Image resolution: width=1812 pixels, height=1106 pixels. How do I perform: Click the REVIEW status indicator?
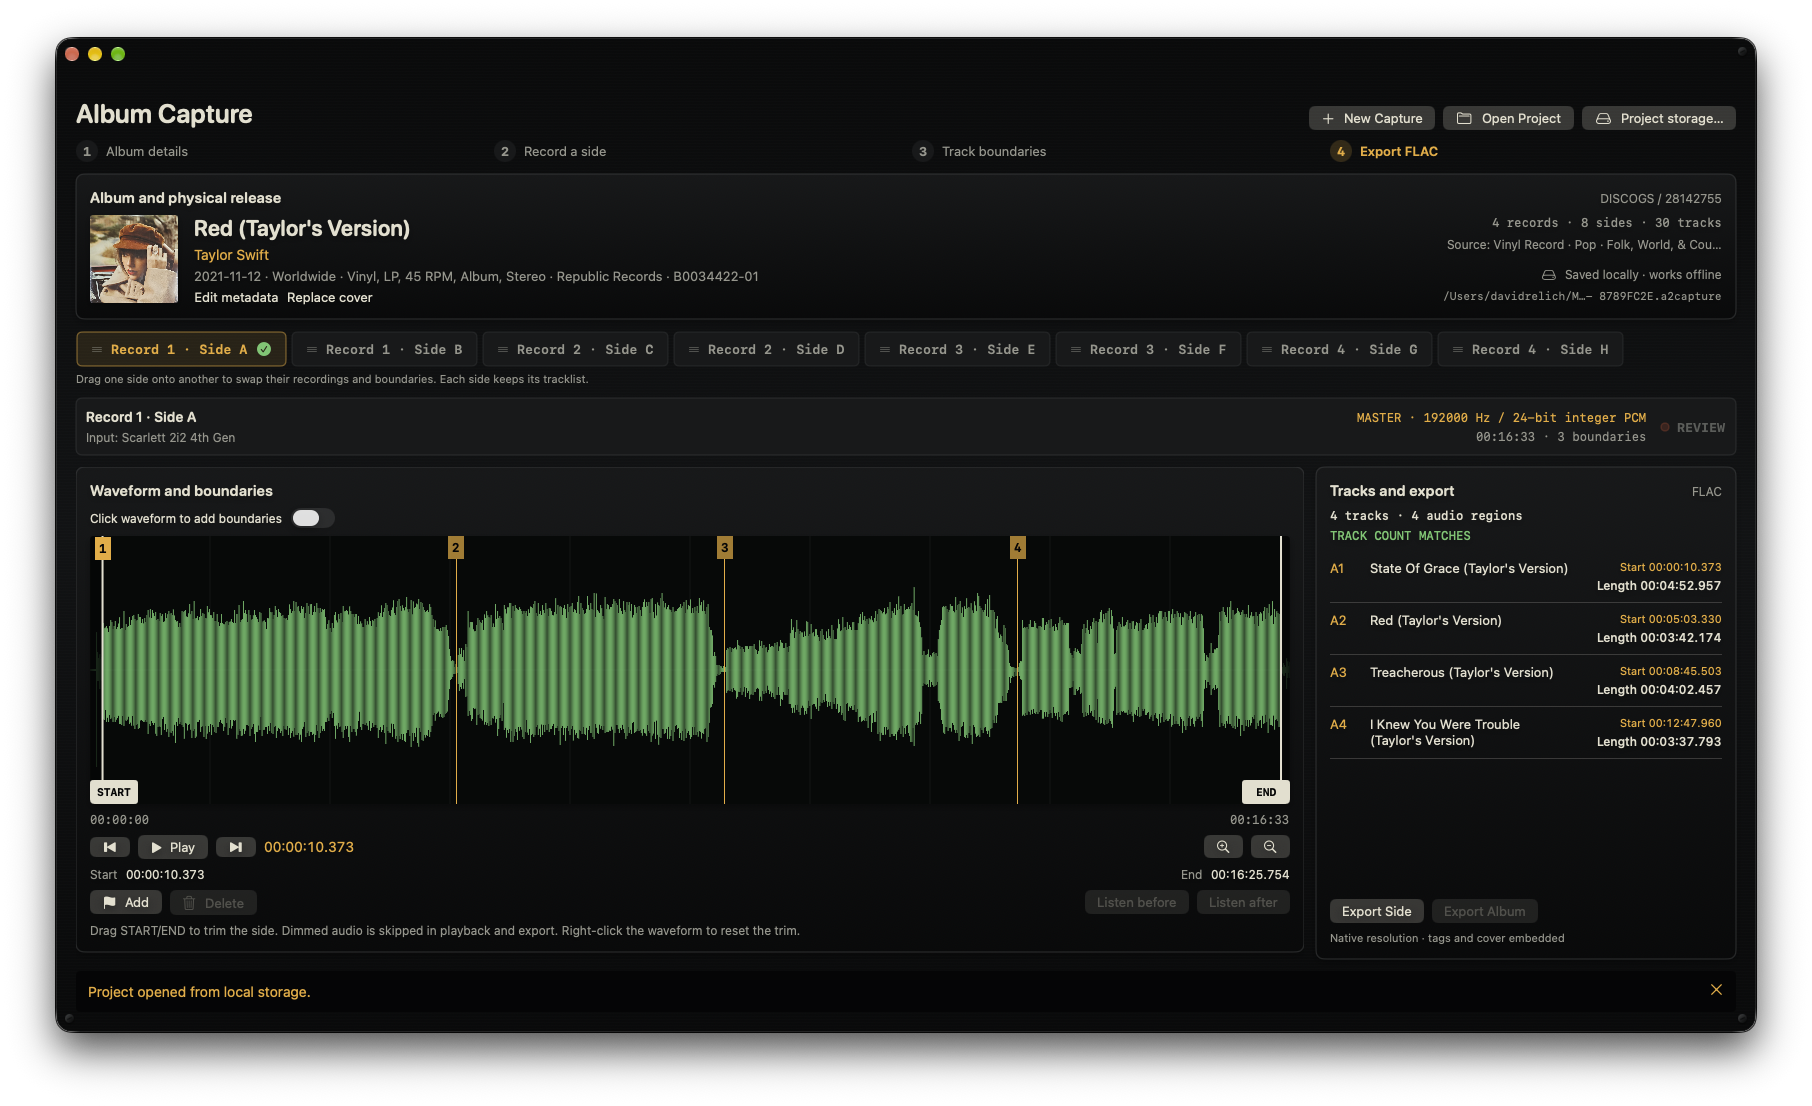tap(1693, 427)
